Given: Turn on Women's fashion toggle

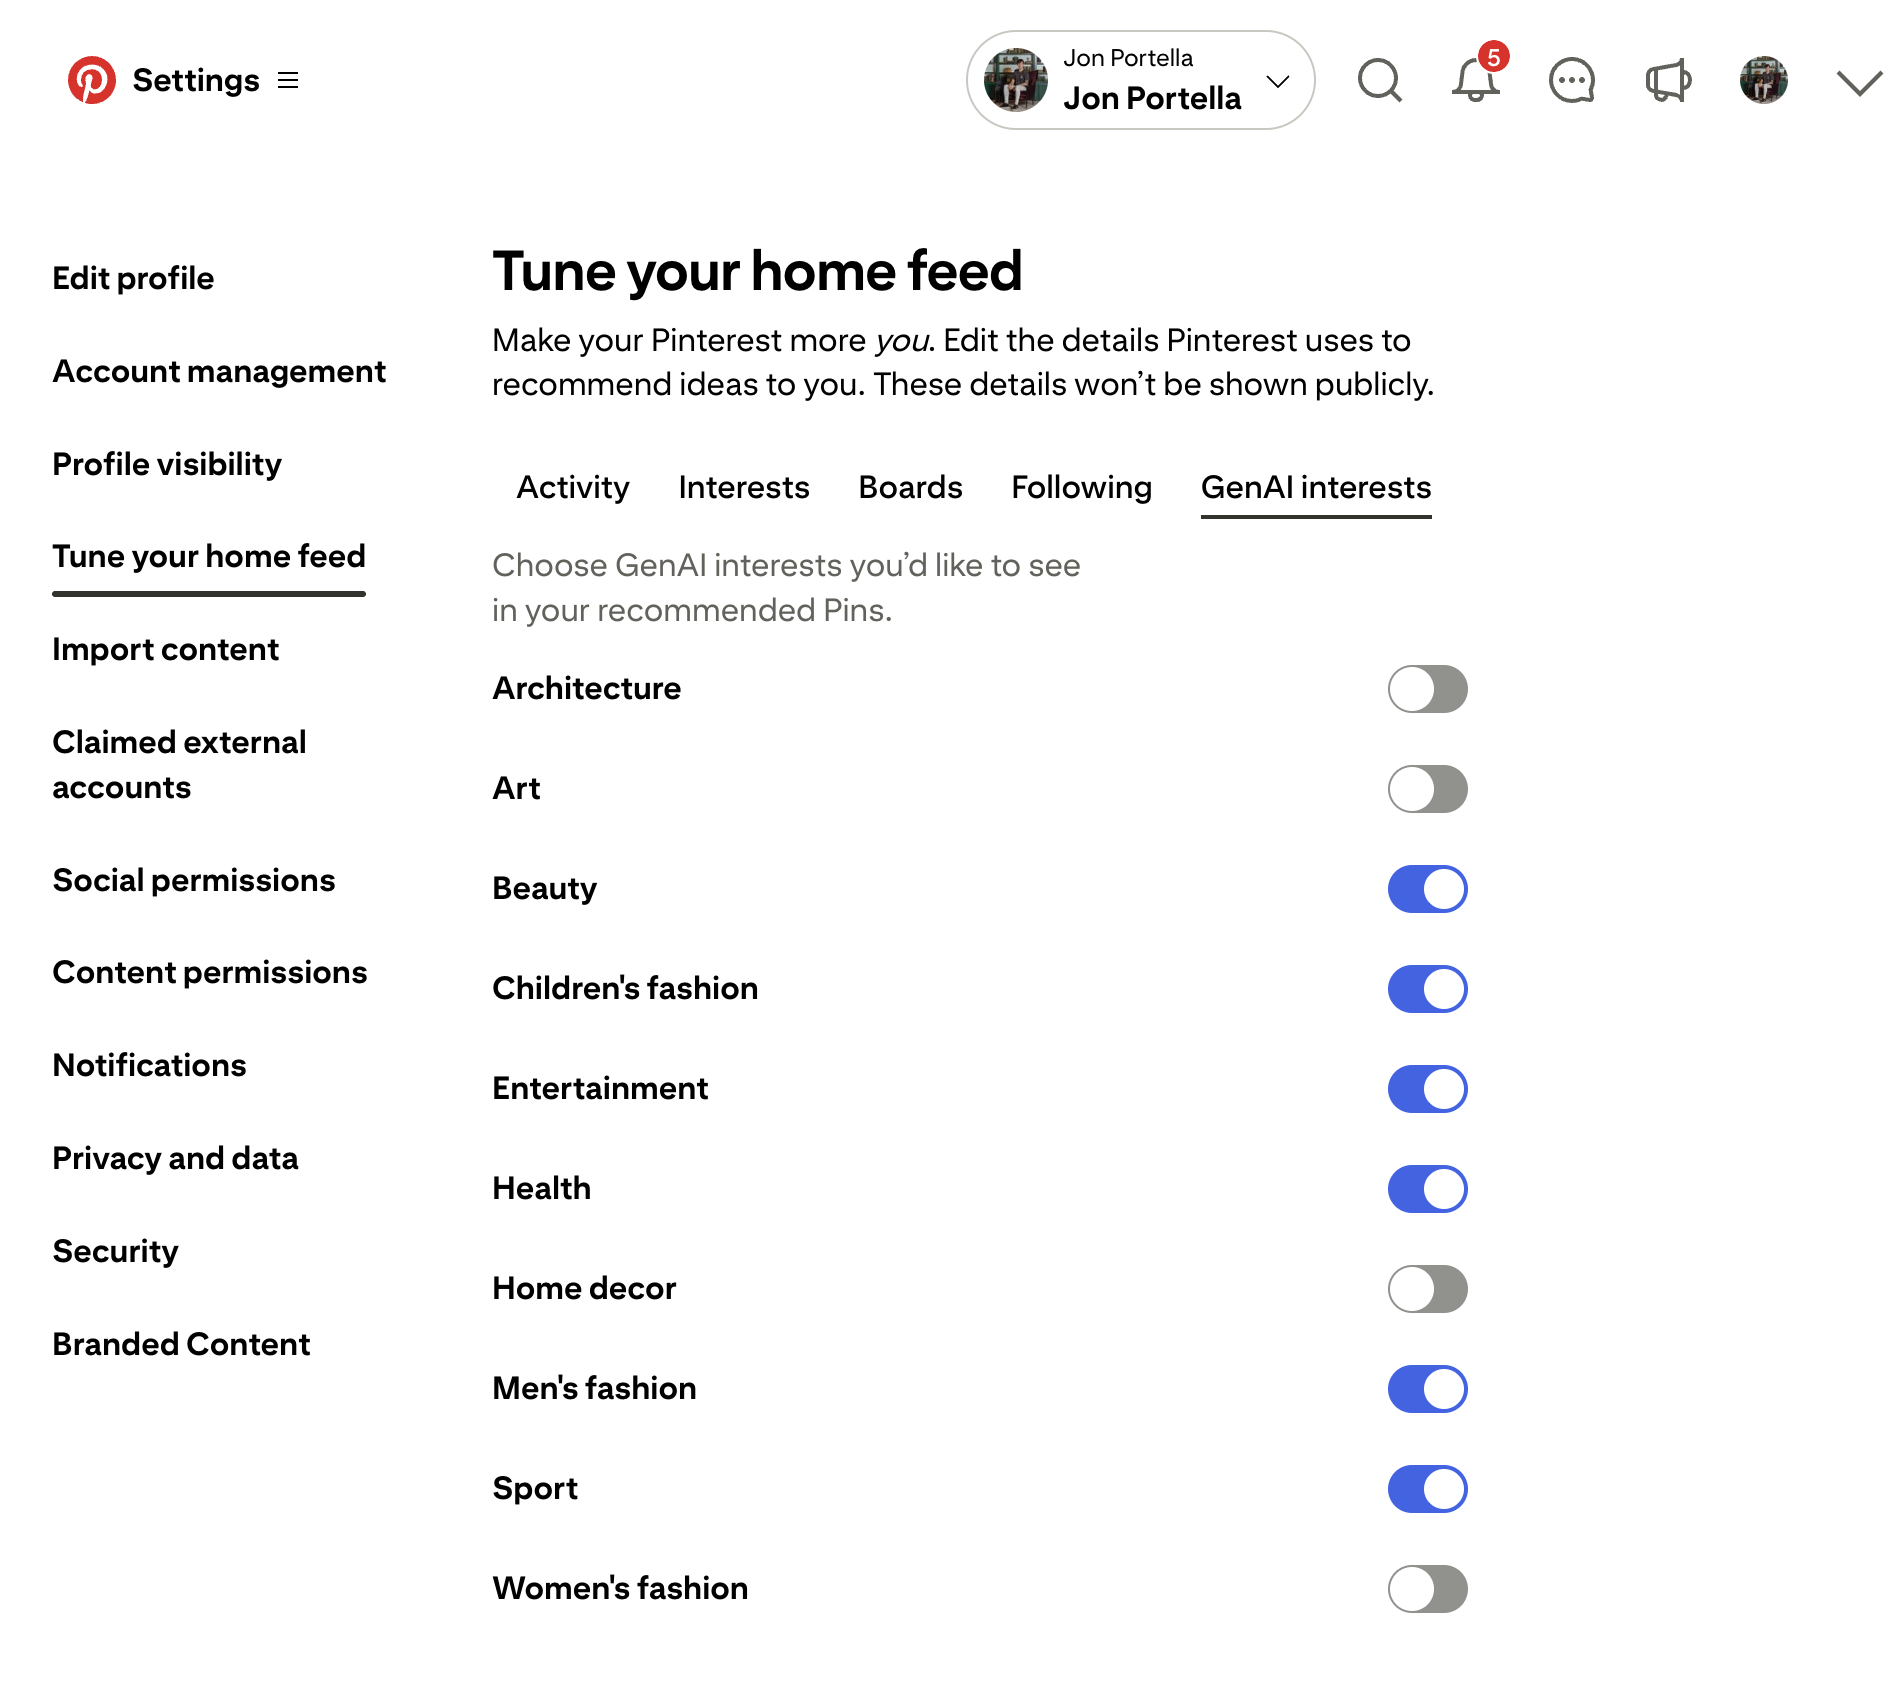Looking at the screenshot, I should tap(1427, 1589).
